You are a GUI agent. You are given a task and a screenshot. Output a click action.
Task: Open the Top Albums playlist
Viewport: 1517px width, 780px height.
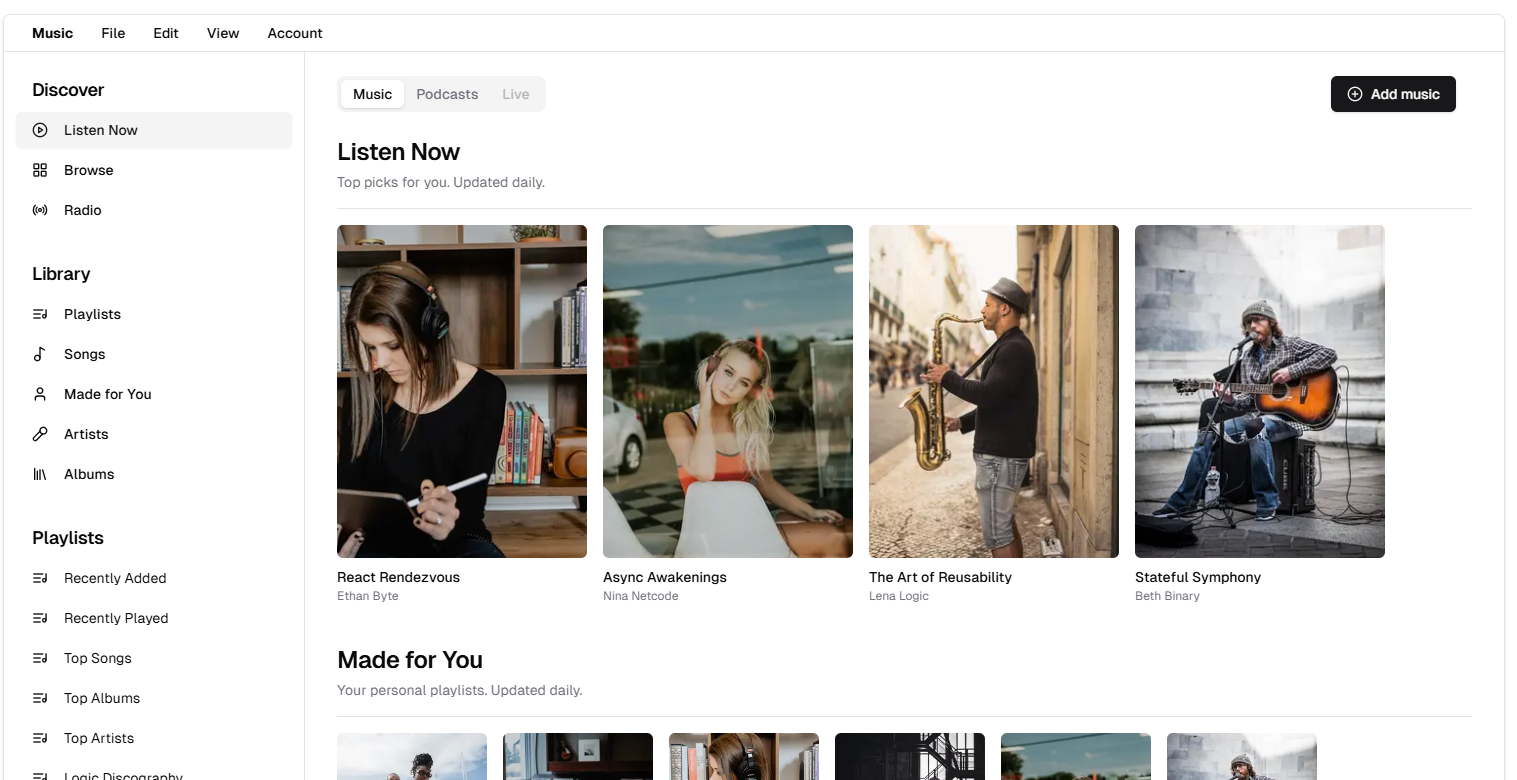coord(154,698)
